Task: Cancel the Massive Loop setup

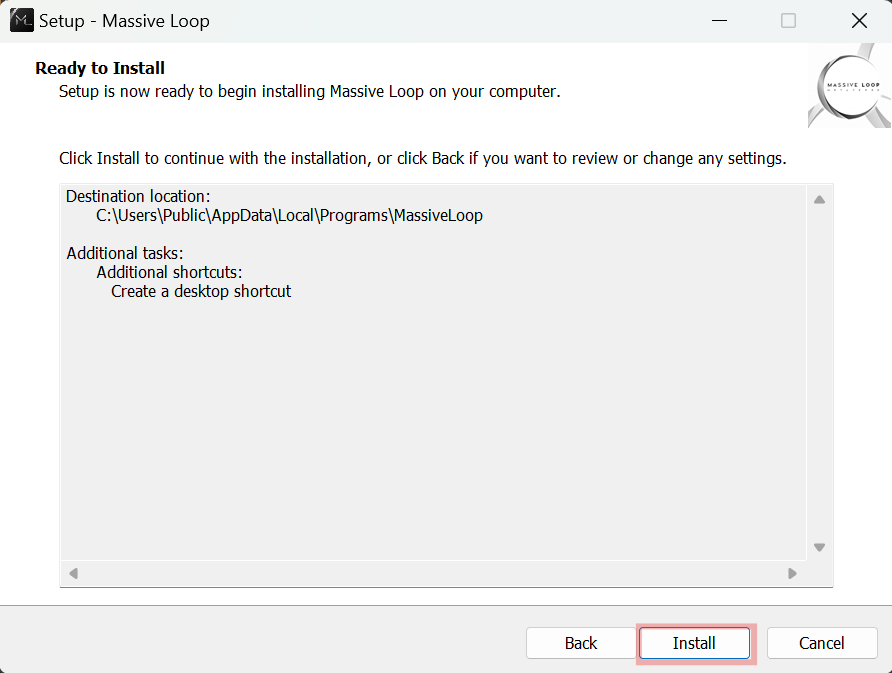Action: 821,643
